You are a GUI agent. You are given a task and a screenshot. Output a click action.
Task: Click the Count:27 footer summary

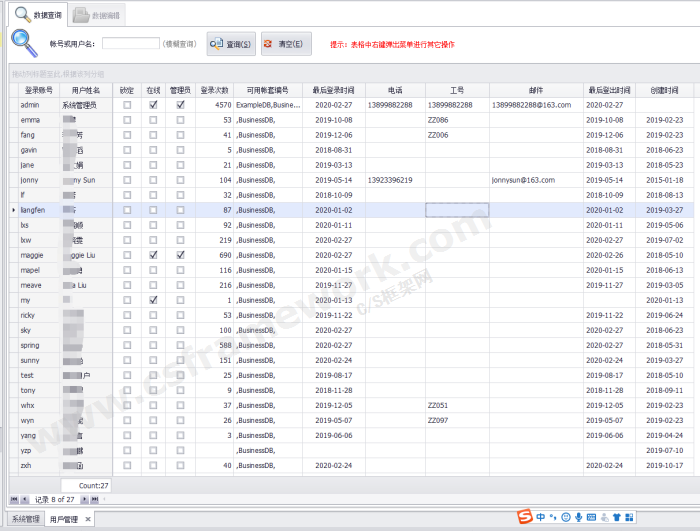point(86,485)
